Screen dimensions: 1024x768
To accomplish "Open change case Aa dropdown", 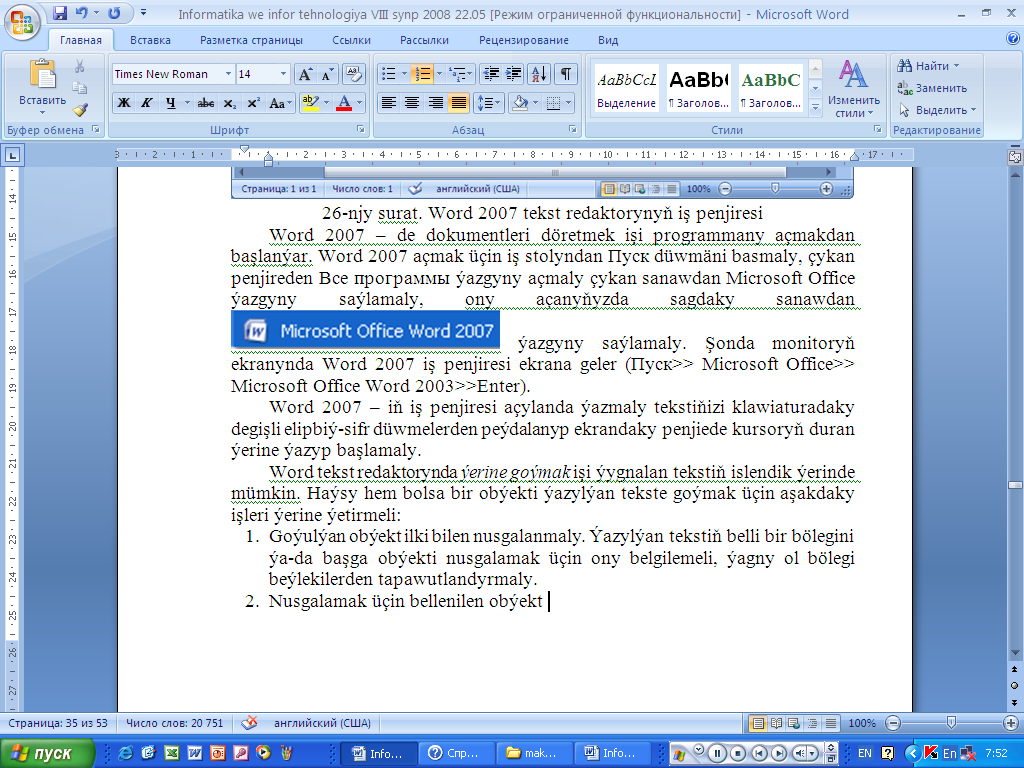I will (x=279, y=103).
